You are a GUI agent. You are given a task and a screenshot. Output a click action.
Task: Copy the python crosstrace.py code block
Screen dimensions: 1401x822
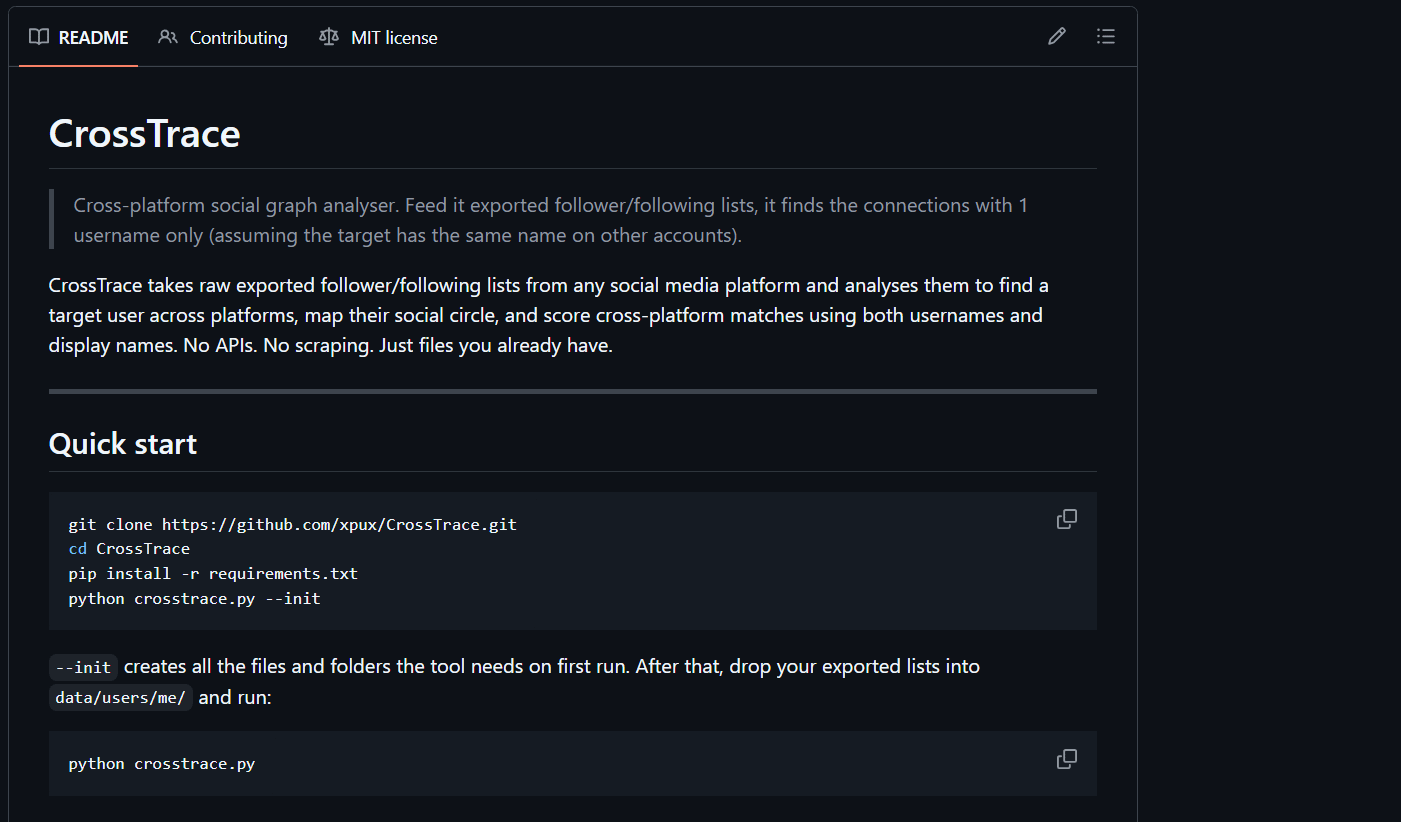(1067, 759)
